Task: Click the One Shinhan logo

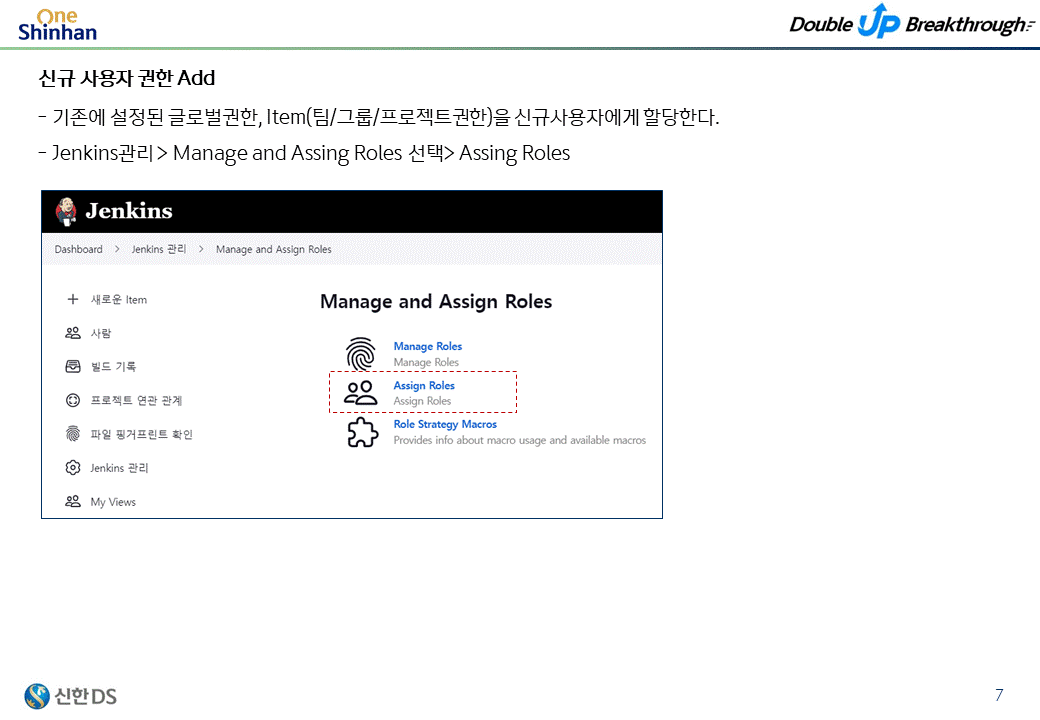Action: point(57,25)
